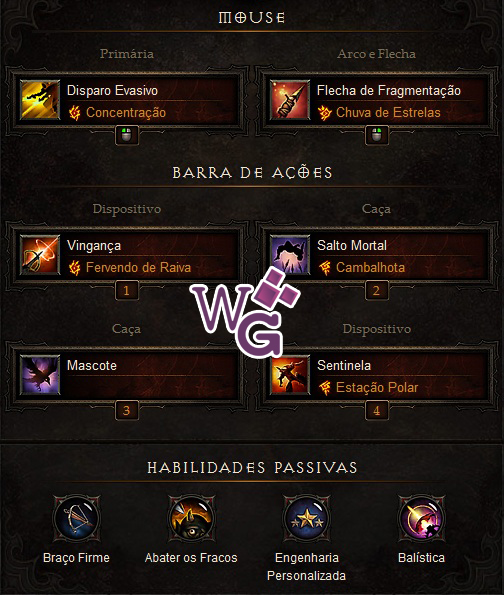Open the Concentração rune link
504x595 pixels.
tap(126, 113)
